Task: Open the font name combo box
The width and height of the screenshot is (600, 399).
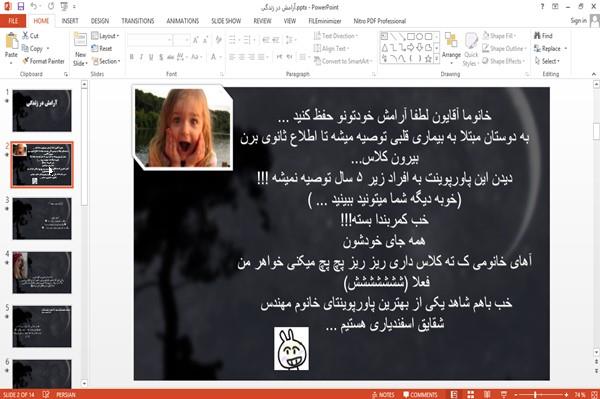Action: point(150,40)
